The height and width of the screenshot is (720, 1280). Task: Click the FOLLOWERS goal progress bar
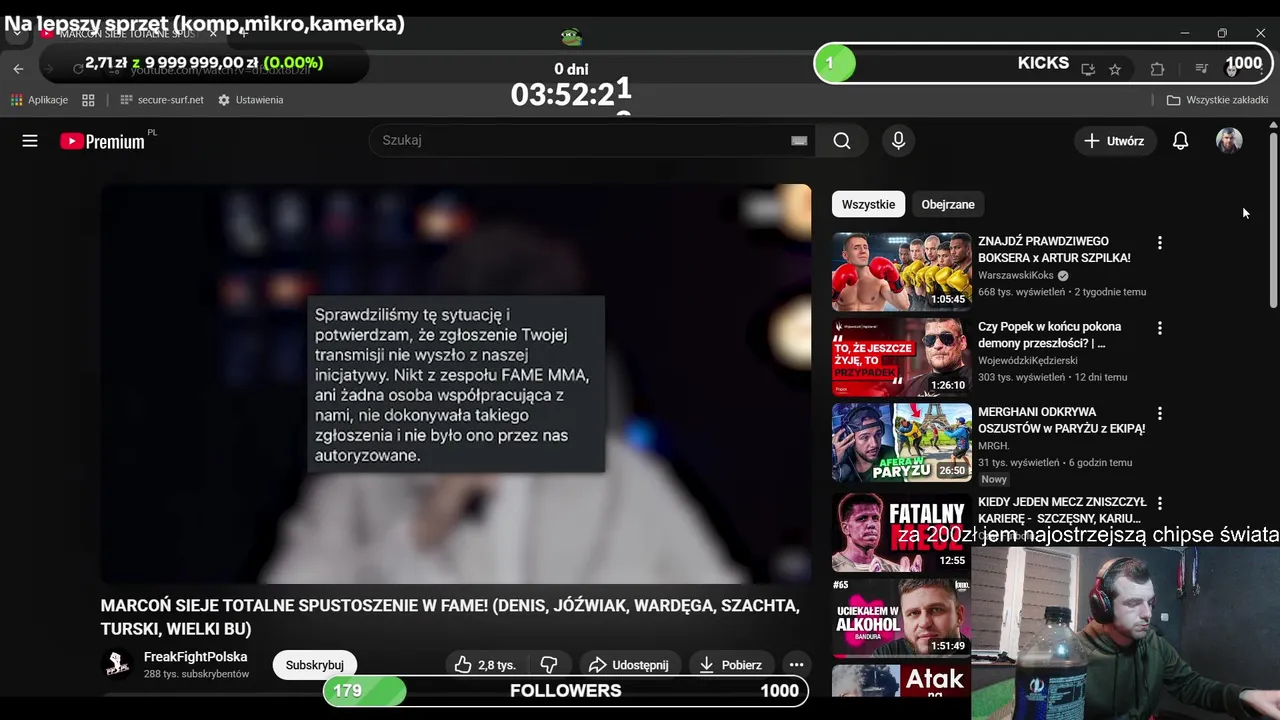click(x=565, y=691)
